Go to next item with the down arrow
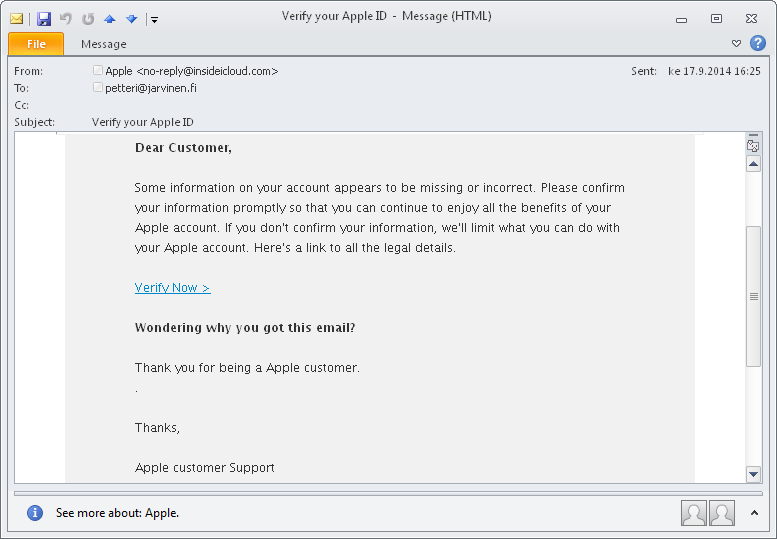The image size is (777, 539). coord(131,19)
